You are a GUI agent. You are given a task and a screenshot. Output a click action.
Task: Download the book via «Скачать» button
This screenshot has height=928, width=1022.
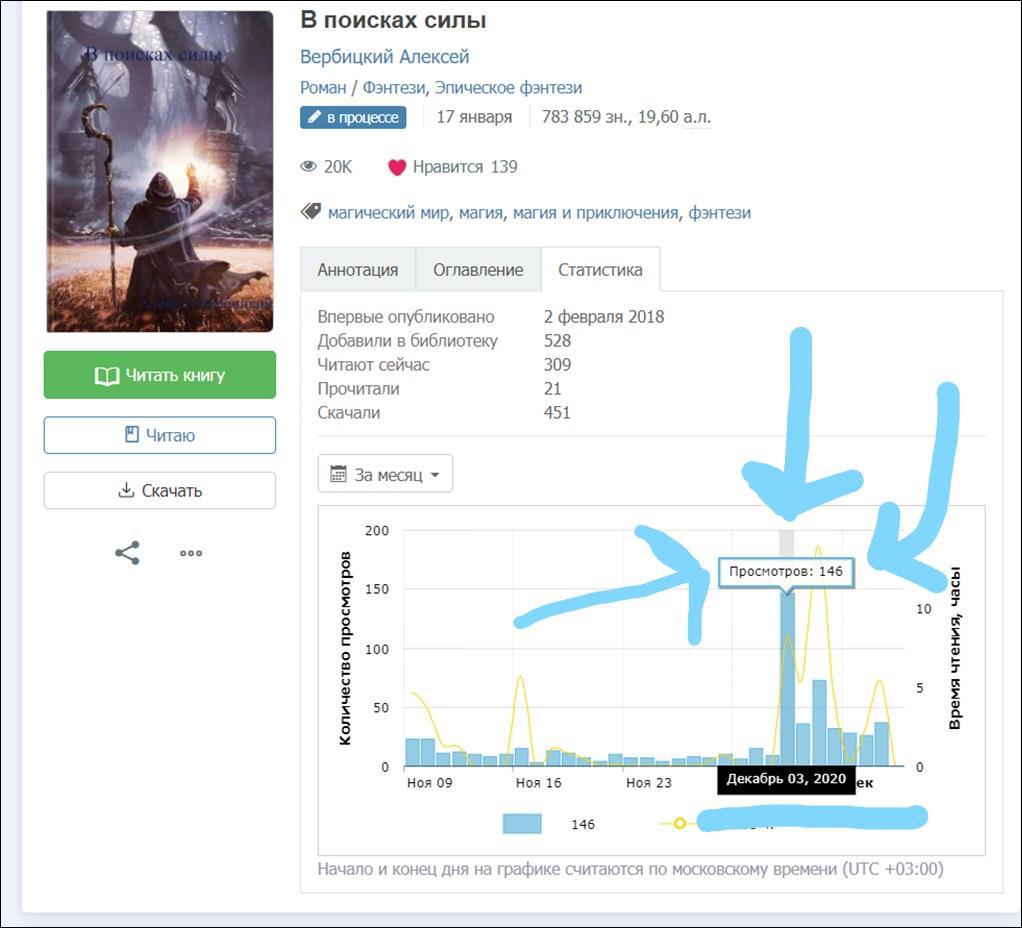(x=160, y=491)
